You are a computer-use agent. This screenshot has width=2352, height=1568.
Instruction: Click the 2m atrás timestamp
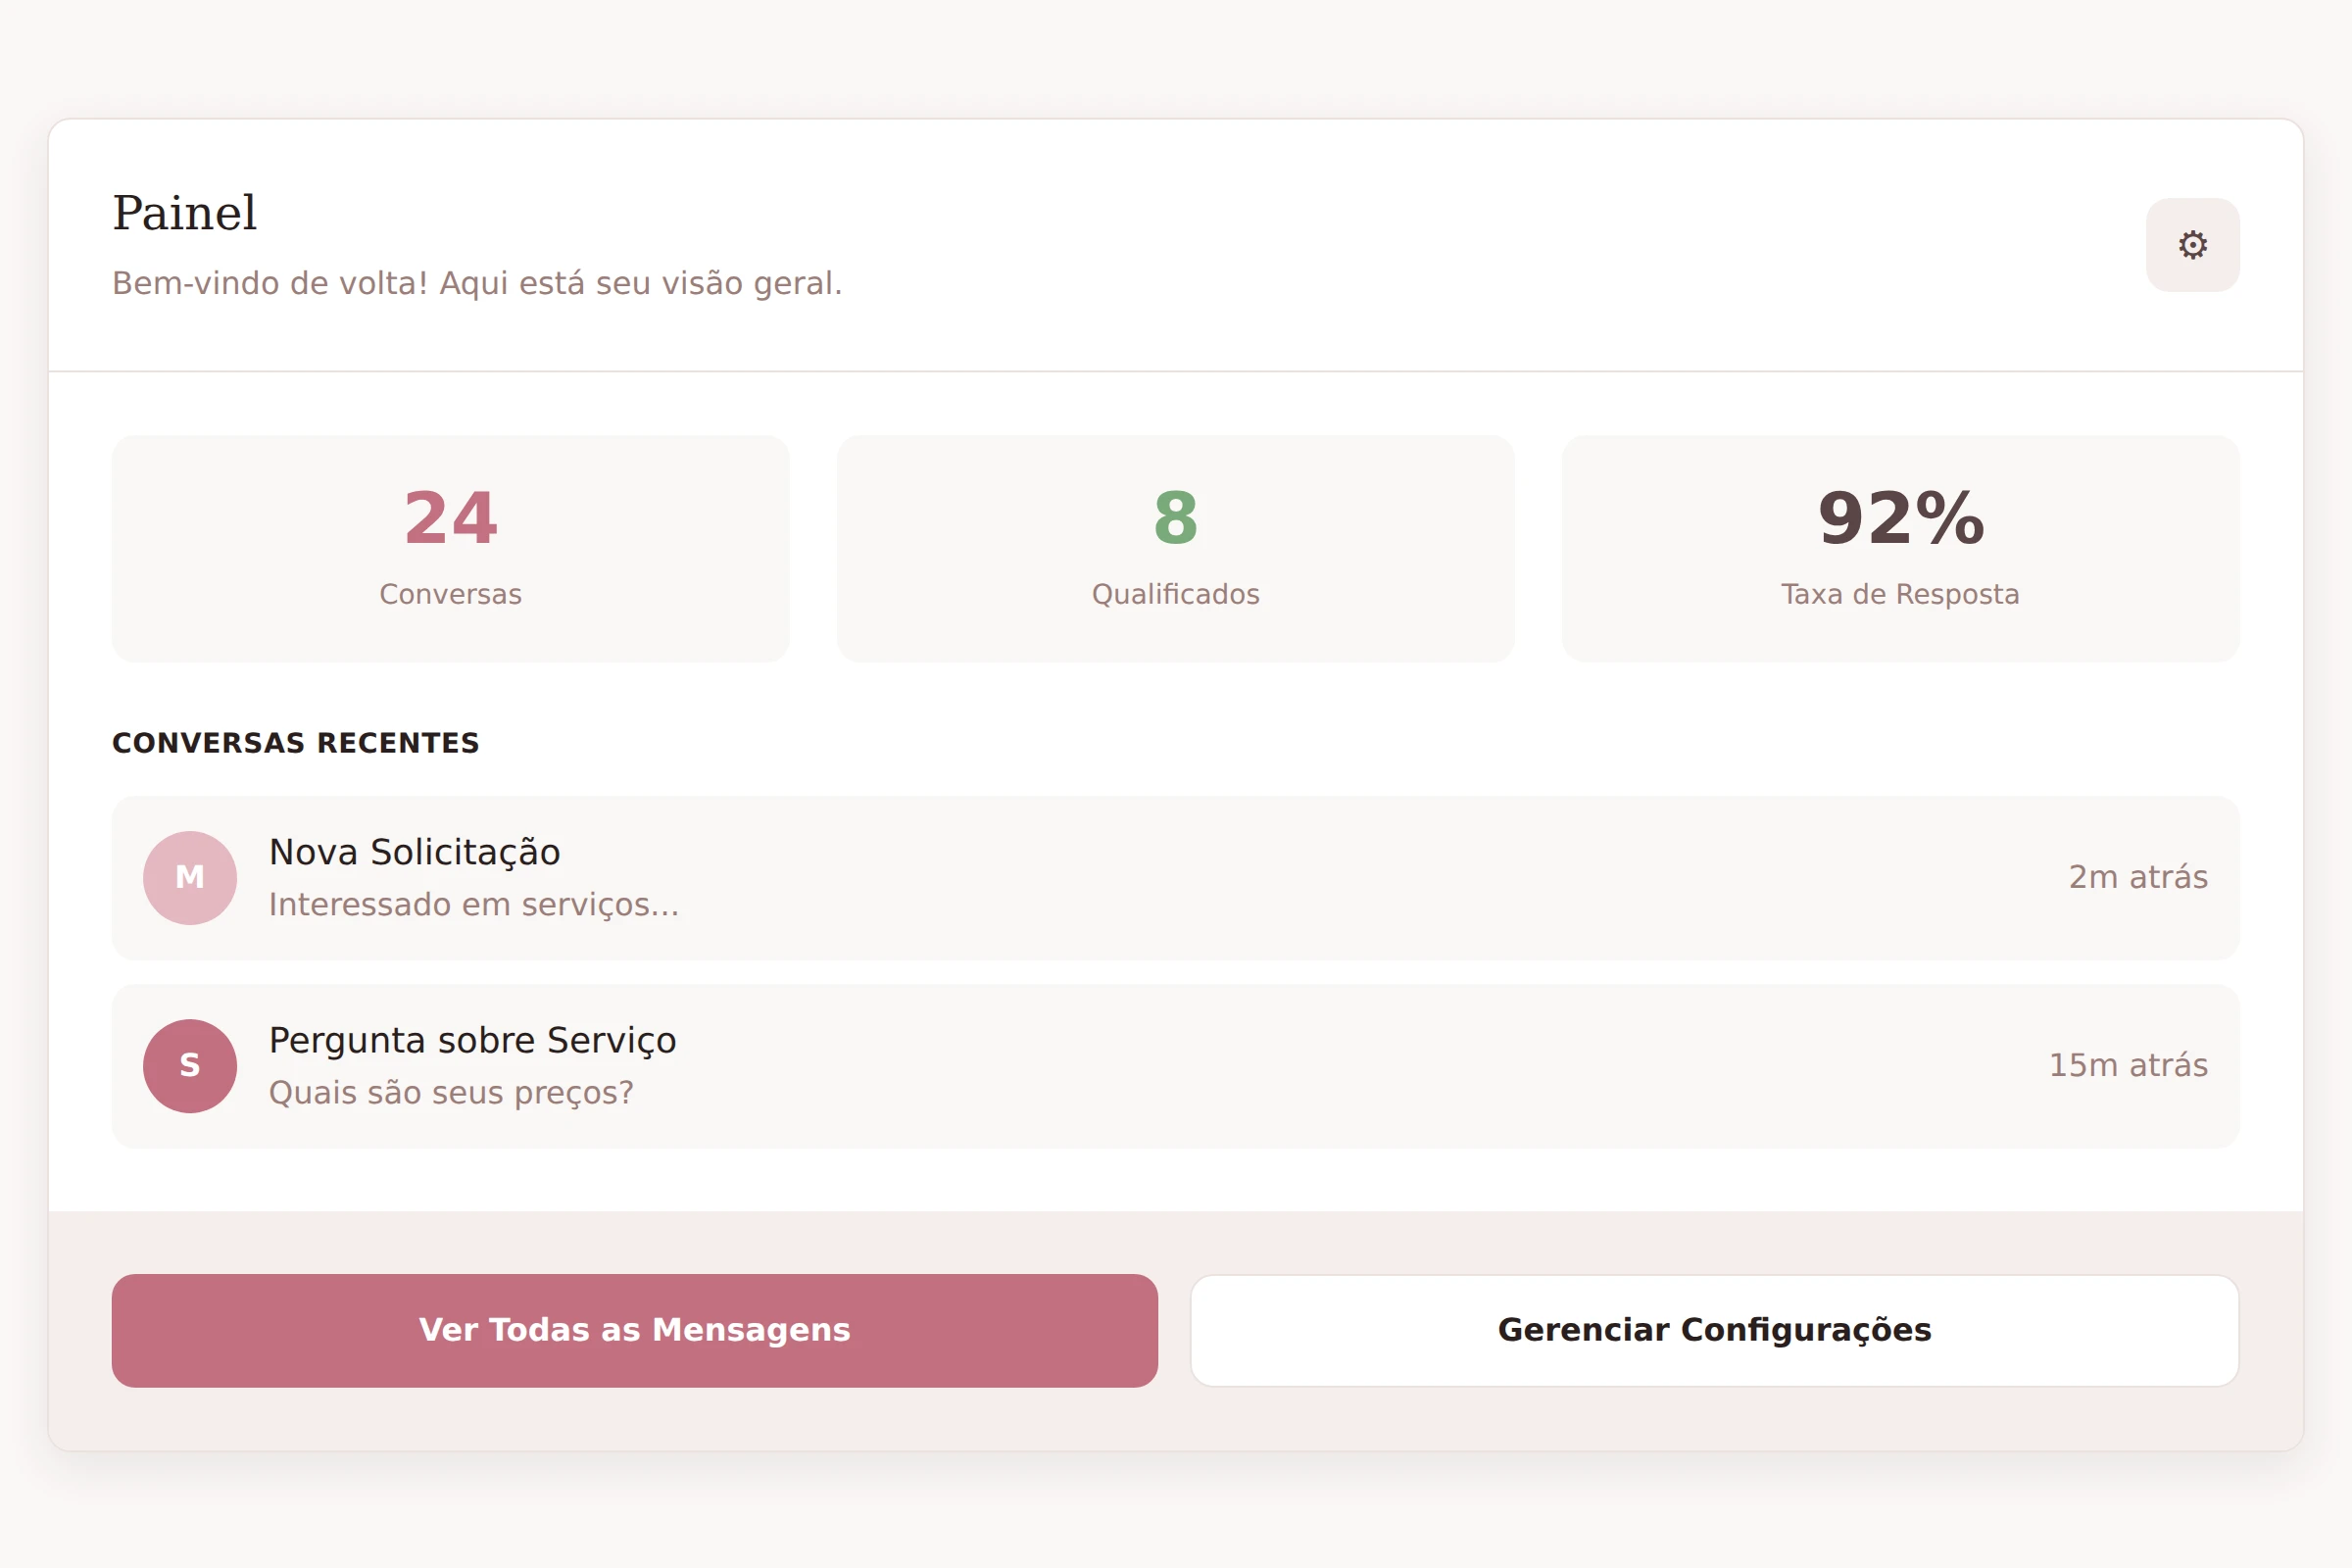(x=2138, y=877)
